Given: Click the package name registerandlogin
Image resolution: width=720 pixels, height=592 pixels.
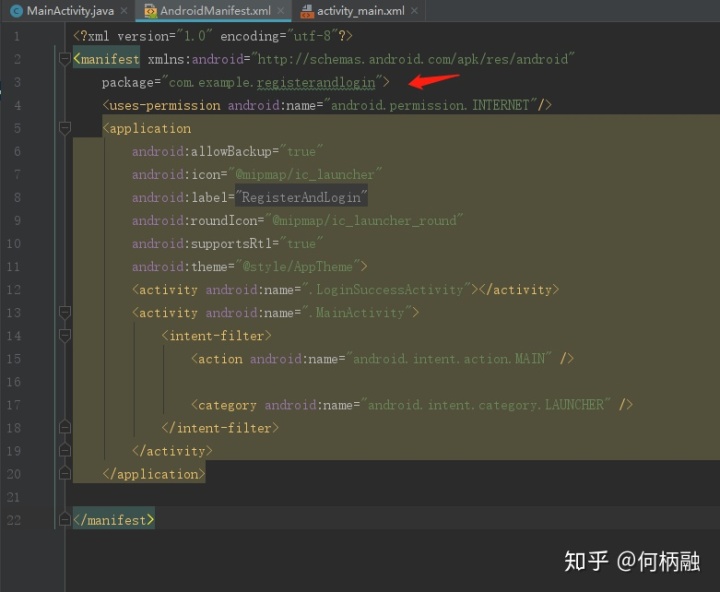Looking at the screenshot, I should (x=316, y=83).
